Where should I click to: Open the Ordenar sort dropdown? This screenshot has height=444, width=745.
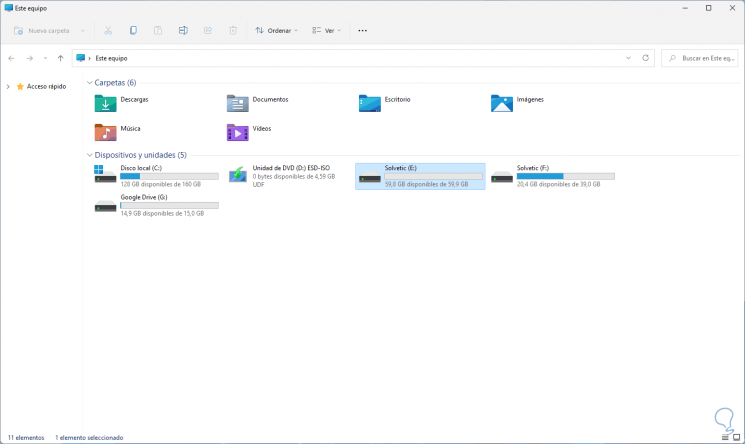pyautogui.click(x=277, y=30)
